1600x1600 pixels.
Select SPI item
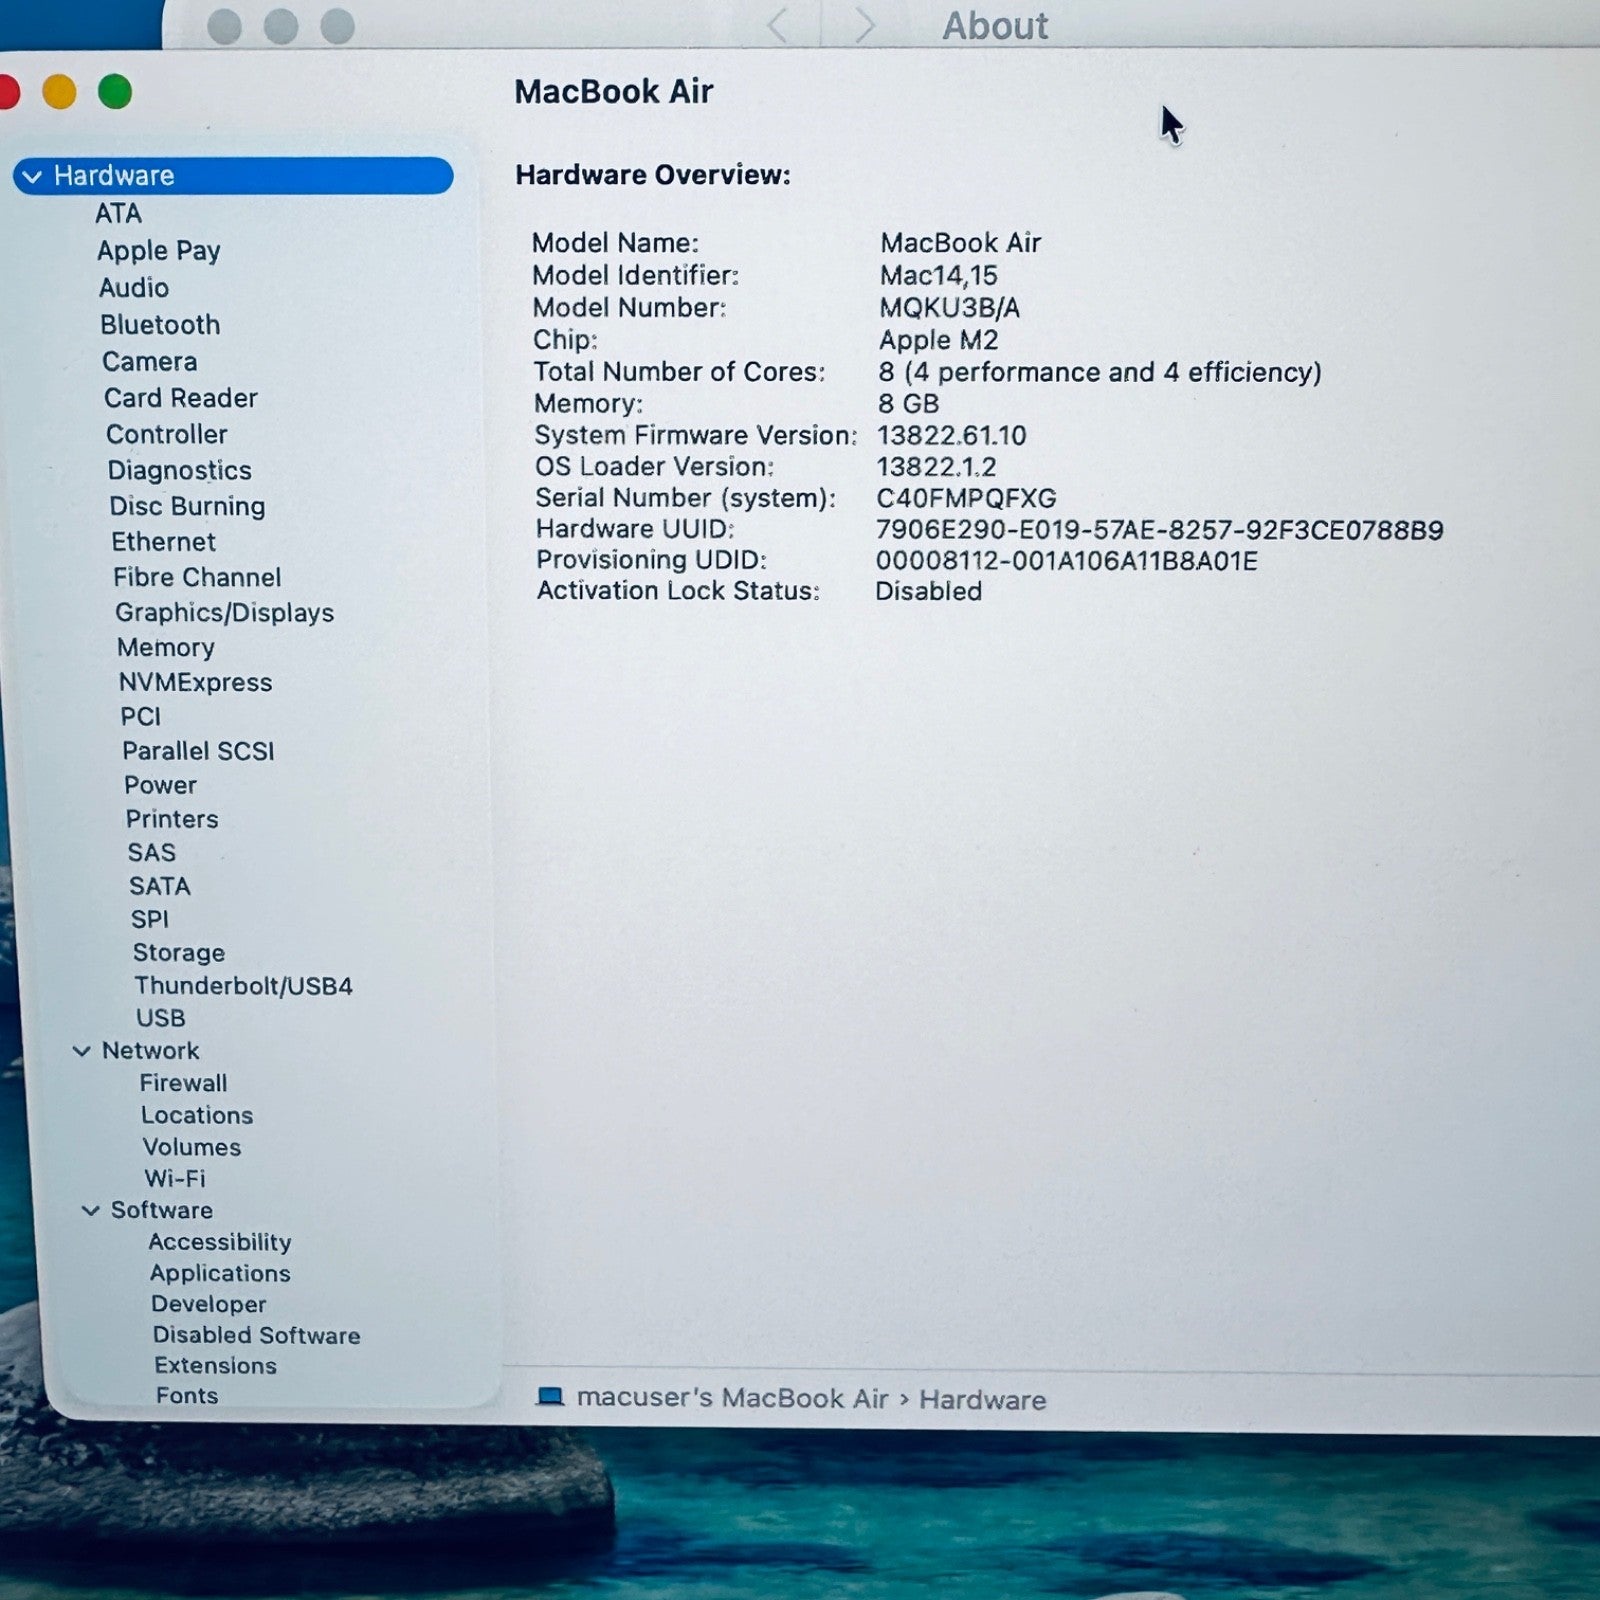point(150,919)
